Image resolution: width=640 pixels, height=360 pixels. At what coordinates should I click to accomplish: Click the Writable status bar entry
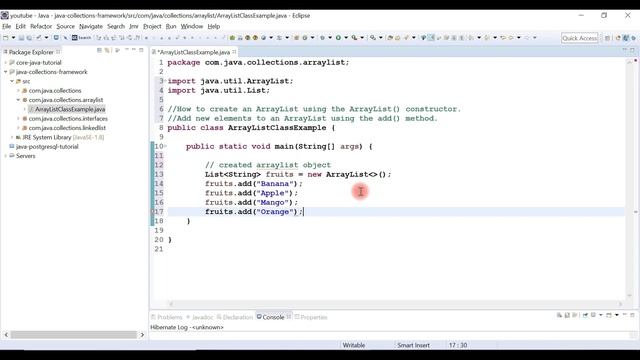(x=353, y=345)
